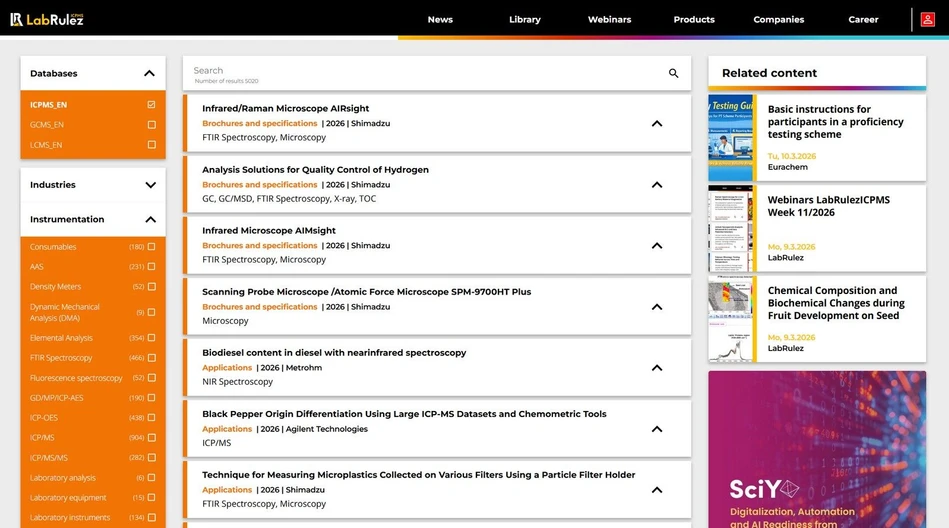Toggle chevron on Biodiesel content entry
949x528 pixels.
(657, 368)
